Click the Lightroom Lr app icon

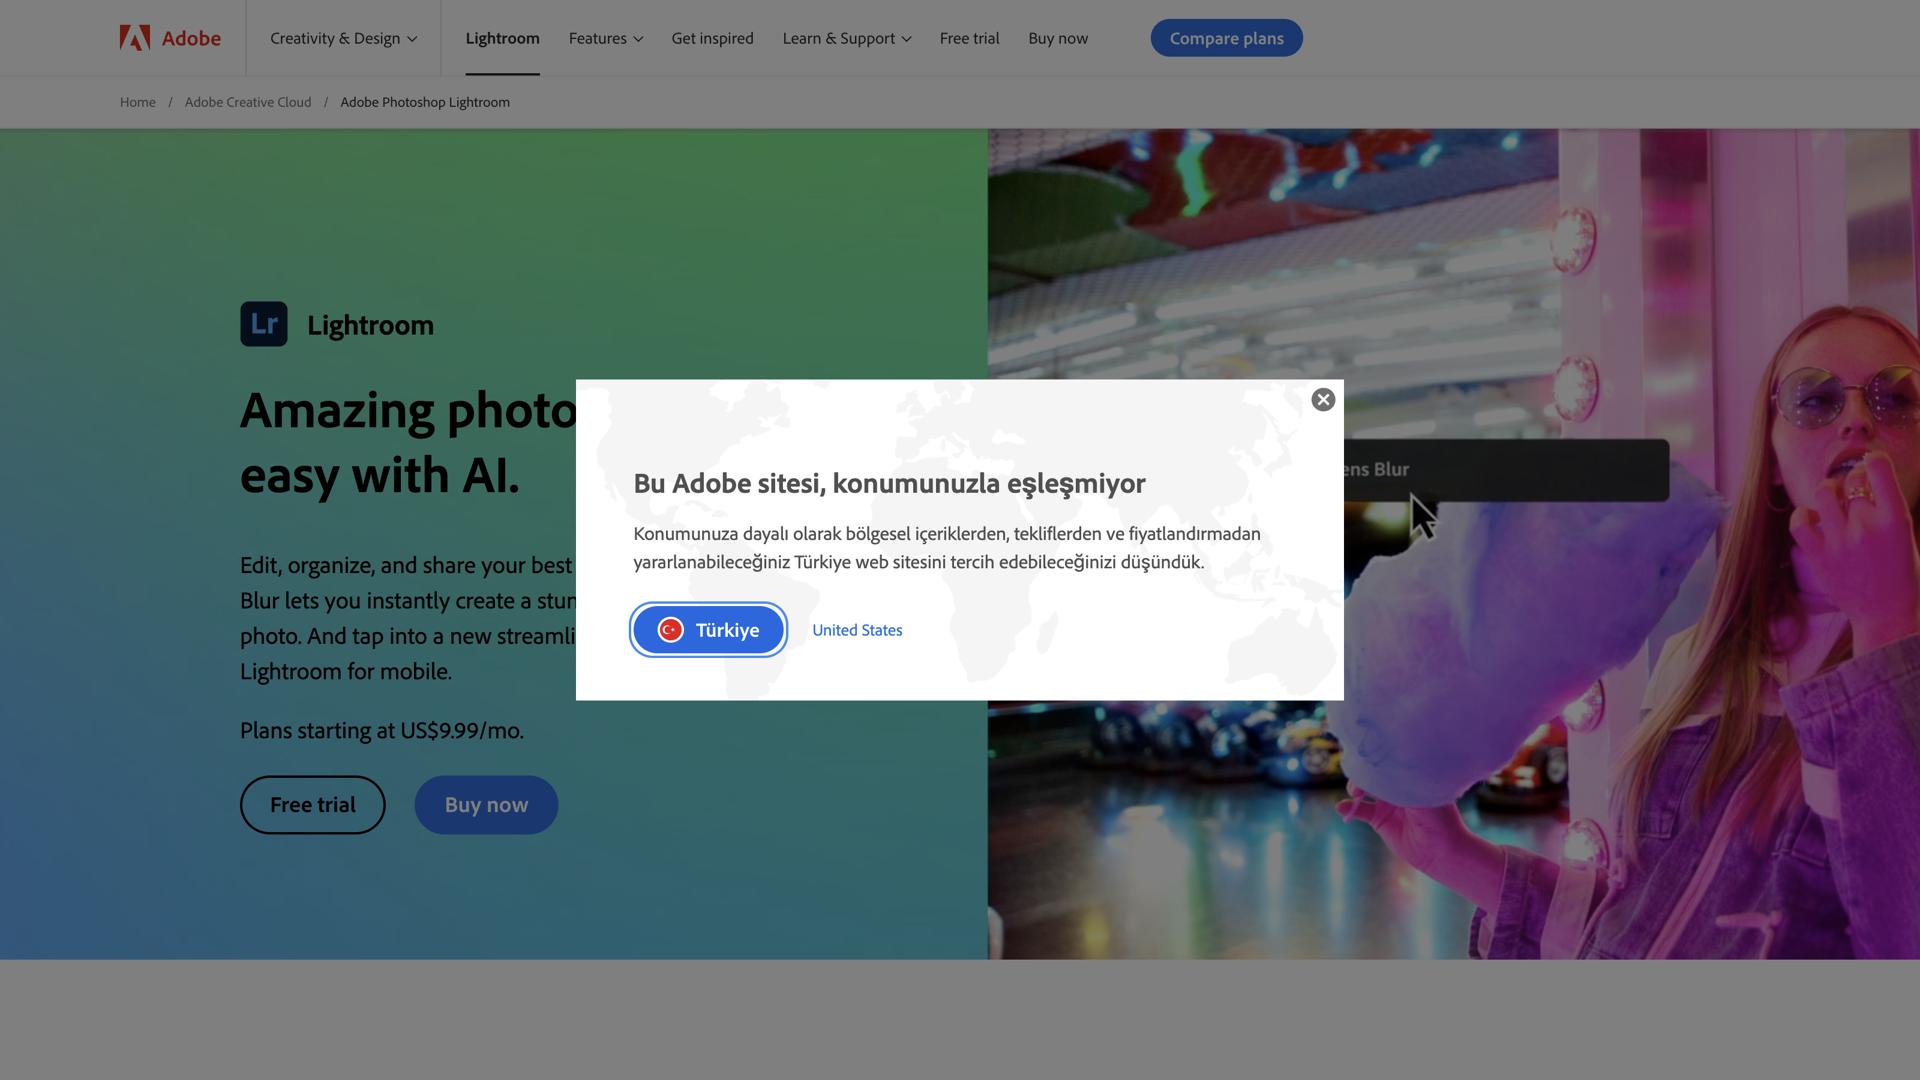coord(263,324)
